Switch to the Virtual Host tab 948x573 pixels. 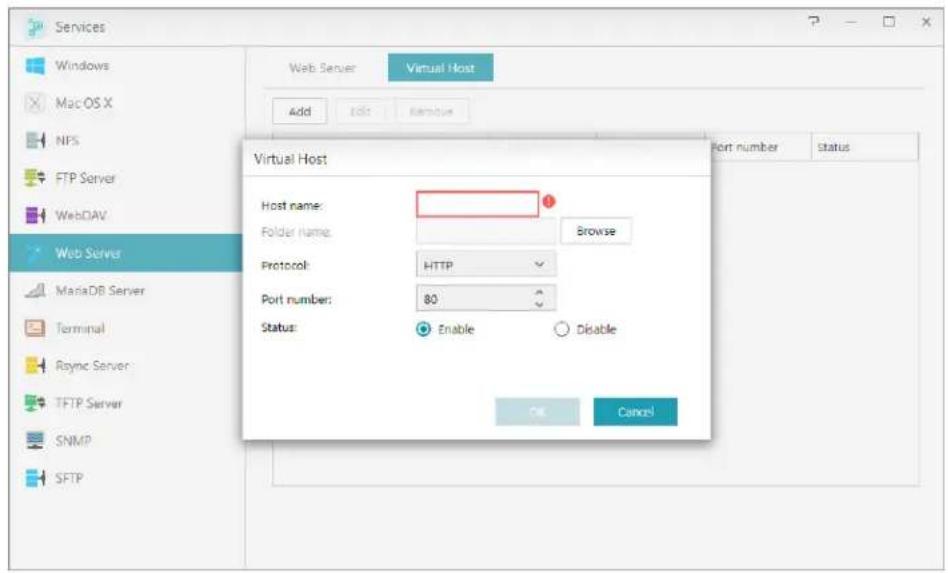(440, 68)
